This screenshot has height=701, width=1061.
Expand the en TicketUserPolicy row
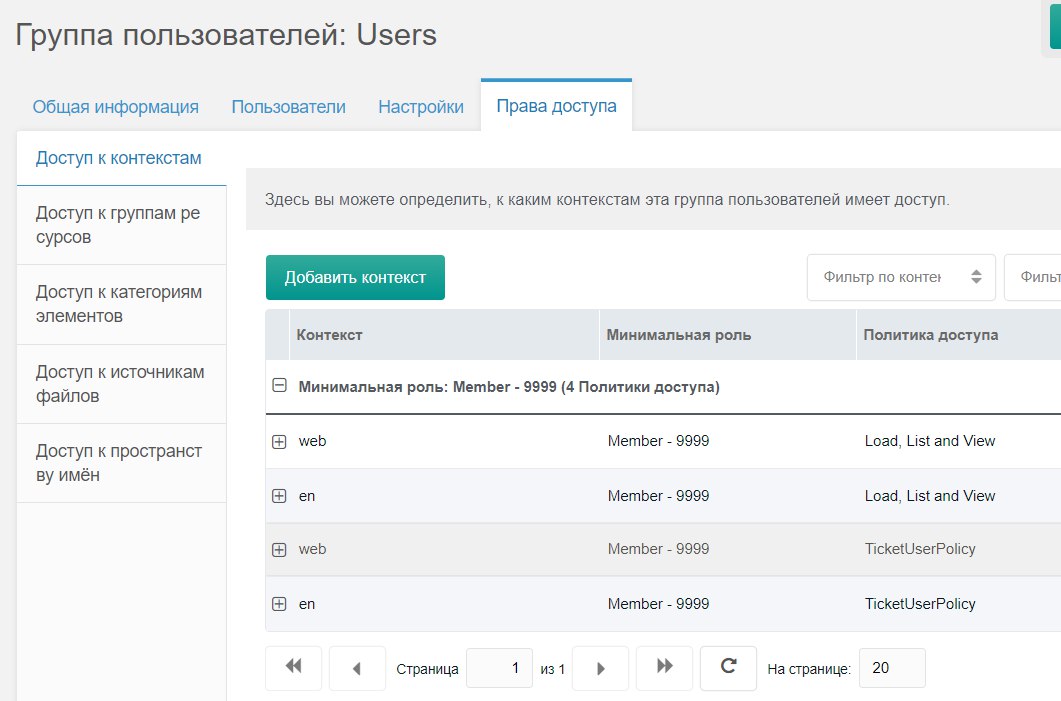[x=279, y=604]
